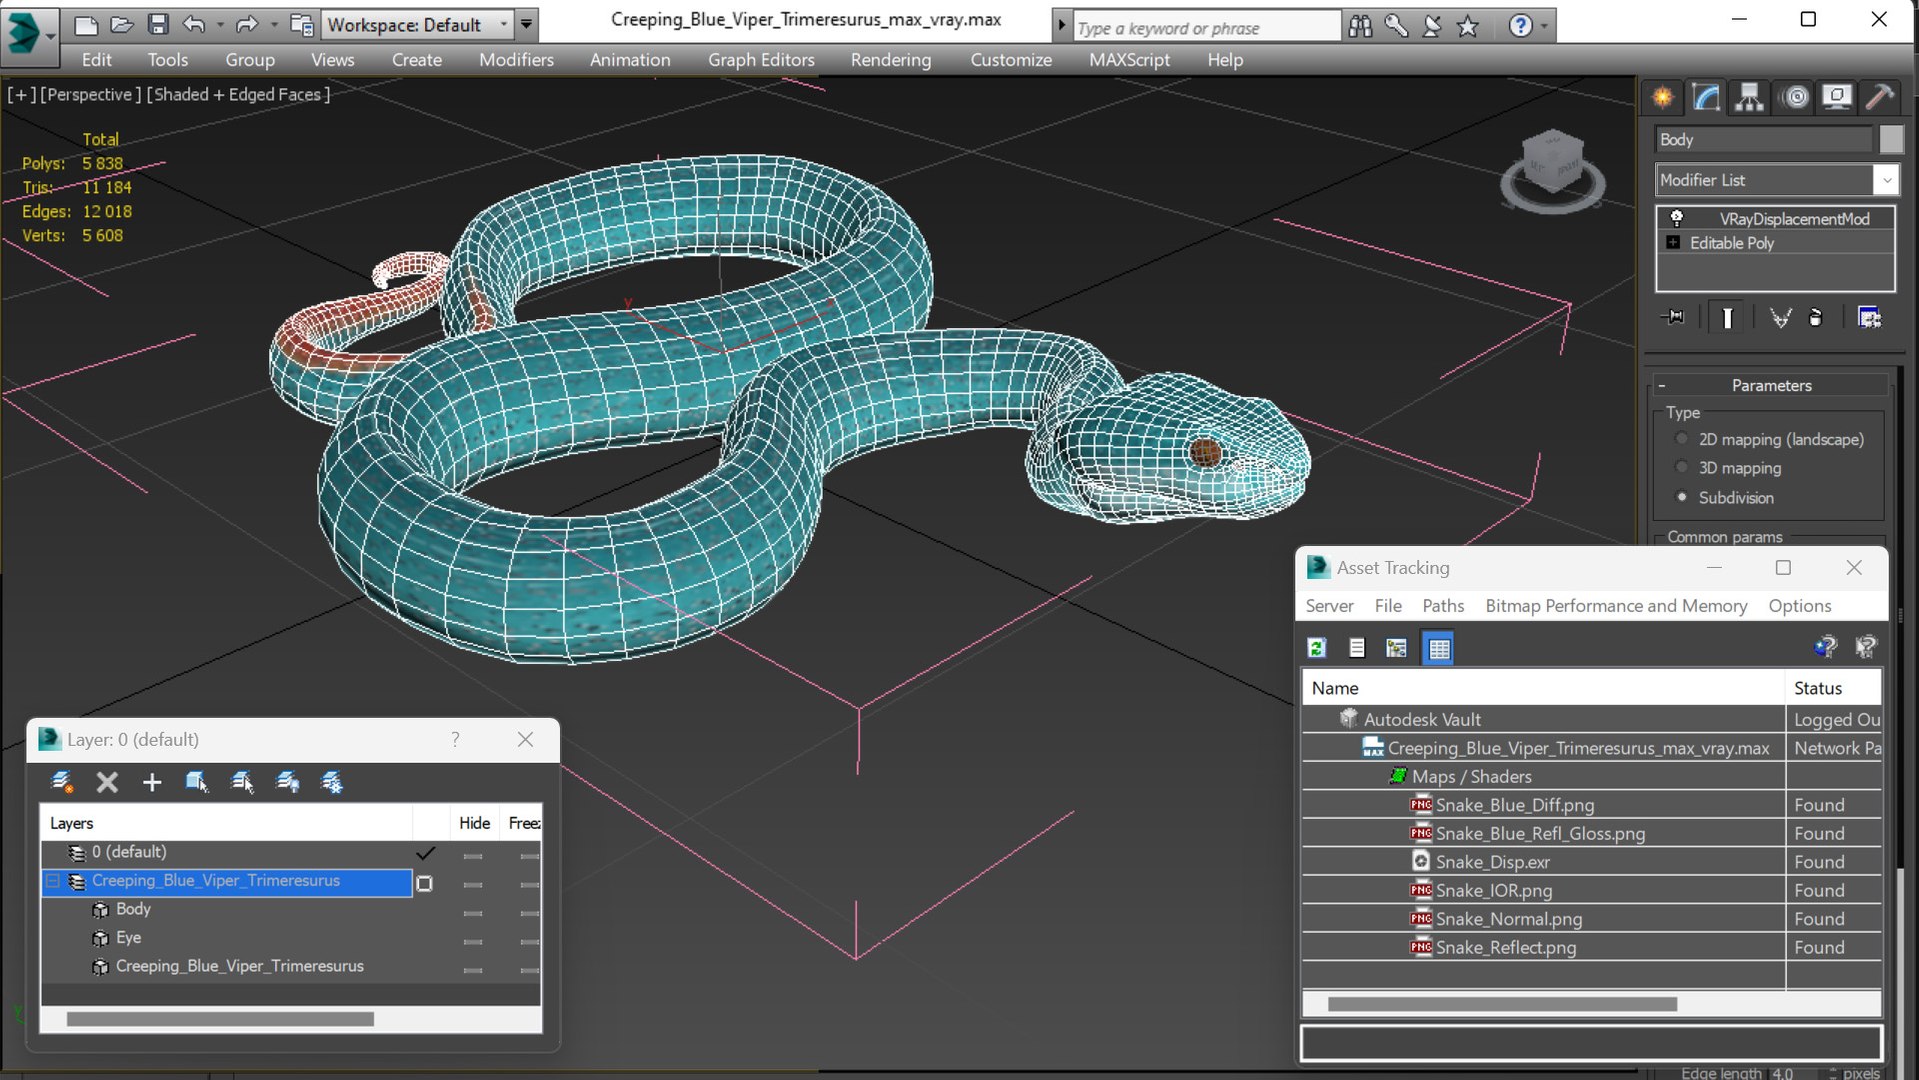Click the Tree View icon in Asset Tracking

[1396, 648]
